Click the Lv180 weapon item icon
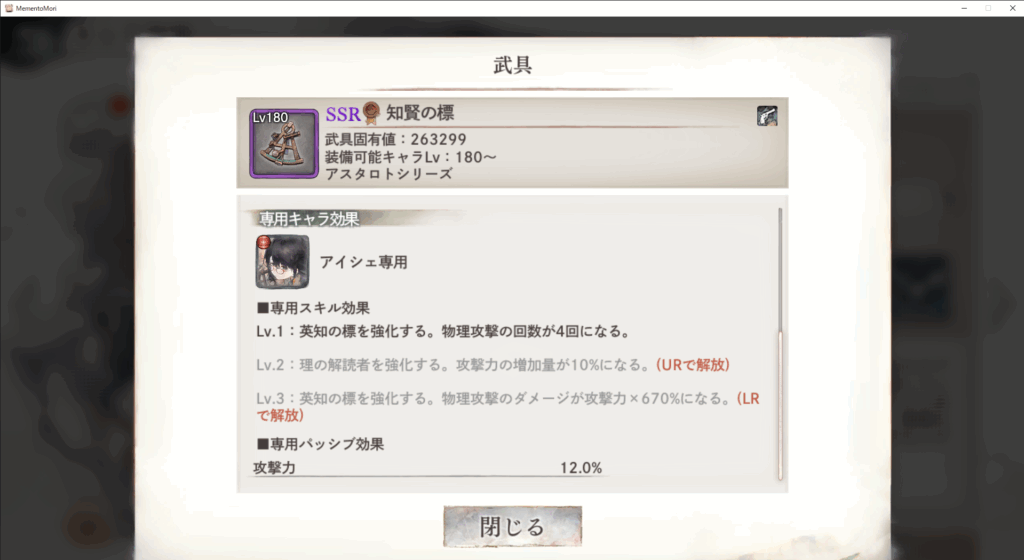Image resolution: width=1024 pixels, height=560 pixels. (283, 144)
